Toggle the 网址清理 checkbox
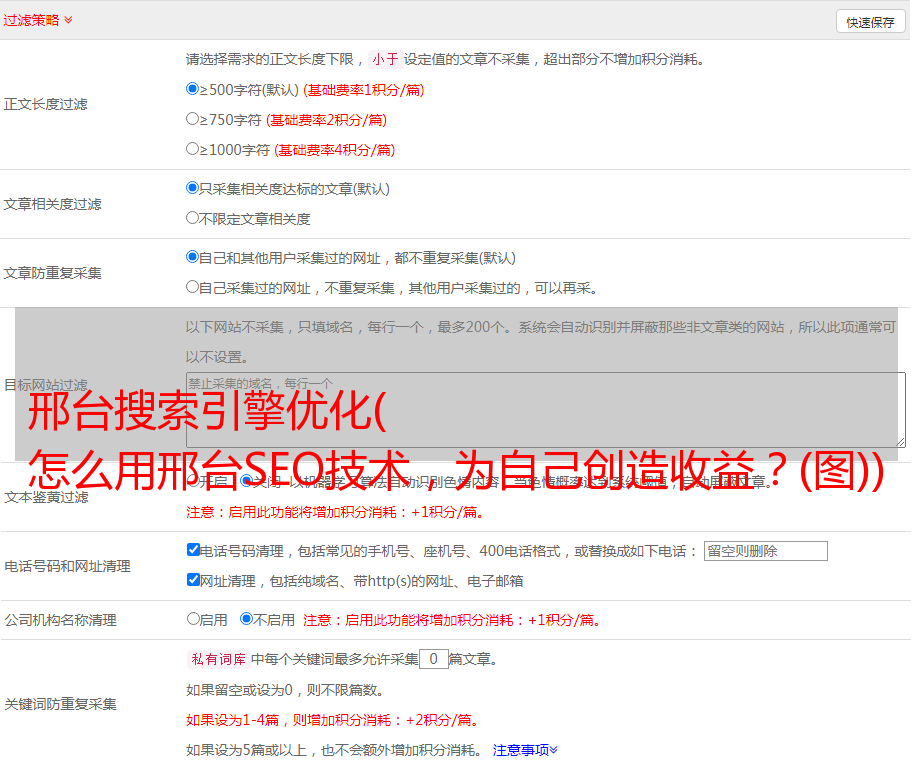This screenshot has width=912, height=768. (193, 580)
